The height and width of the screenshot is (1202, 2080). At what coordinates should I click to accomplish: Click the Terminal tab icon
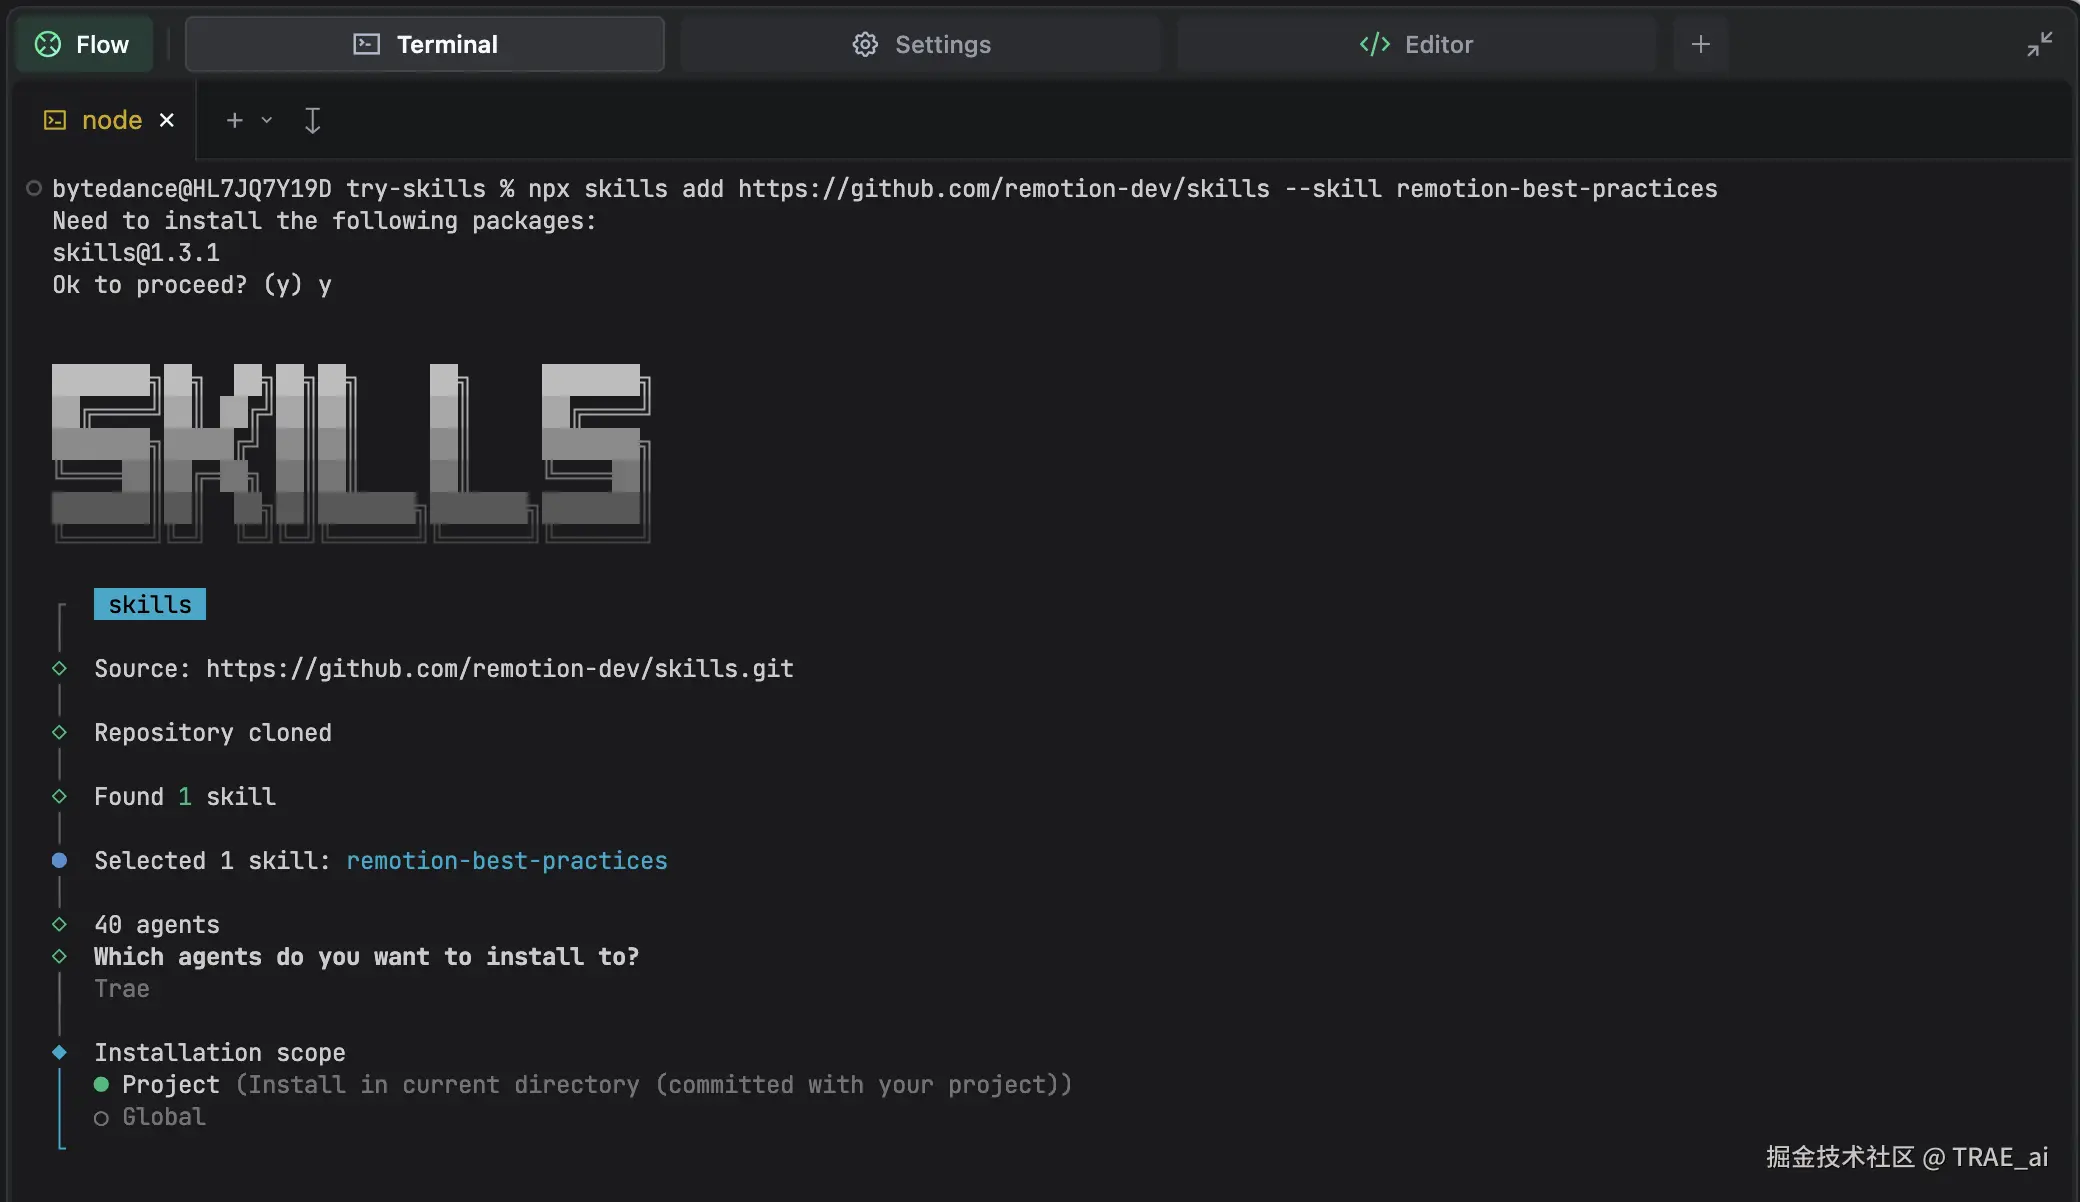pos(366,44)
